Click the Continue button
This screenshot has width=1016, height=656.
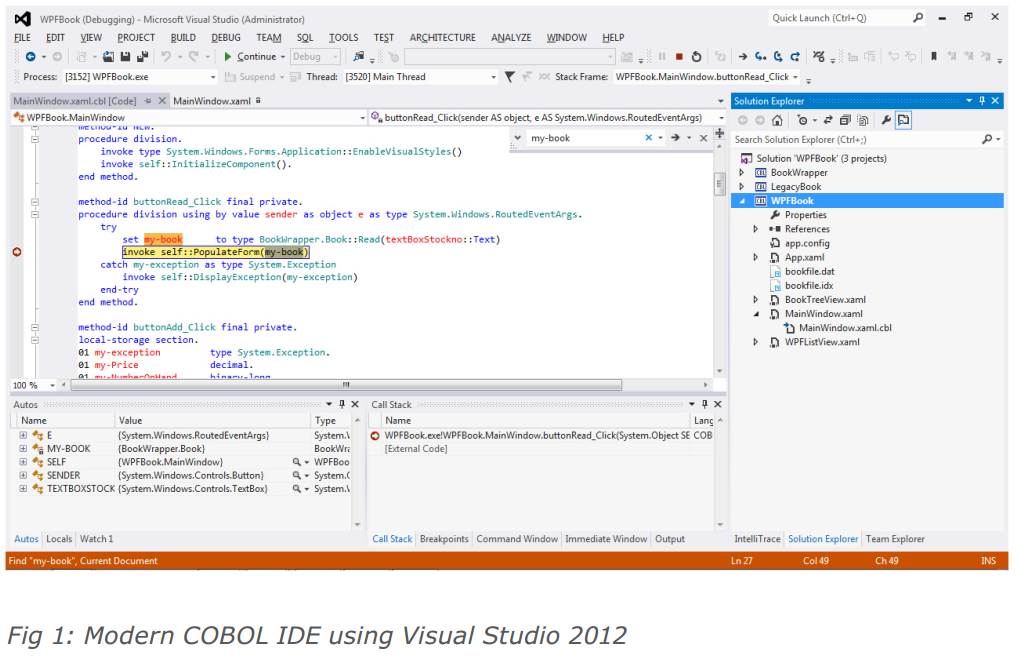tap(259, 57)
